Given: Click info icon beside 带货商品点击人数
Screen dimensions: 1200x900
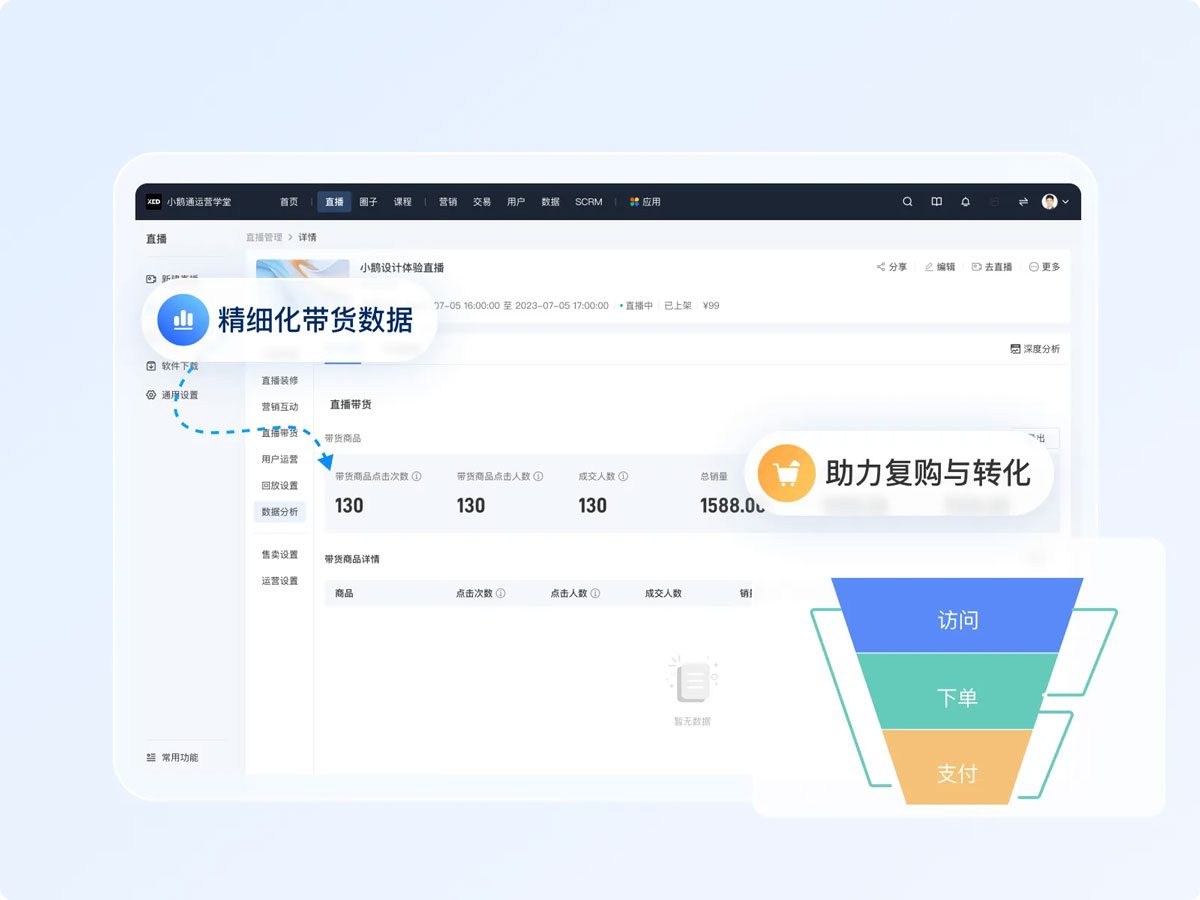Looking at the screenshot, I should coord(539,477).
